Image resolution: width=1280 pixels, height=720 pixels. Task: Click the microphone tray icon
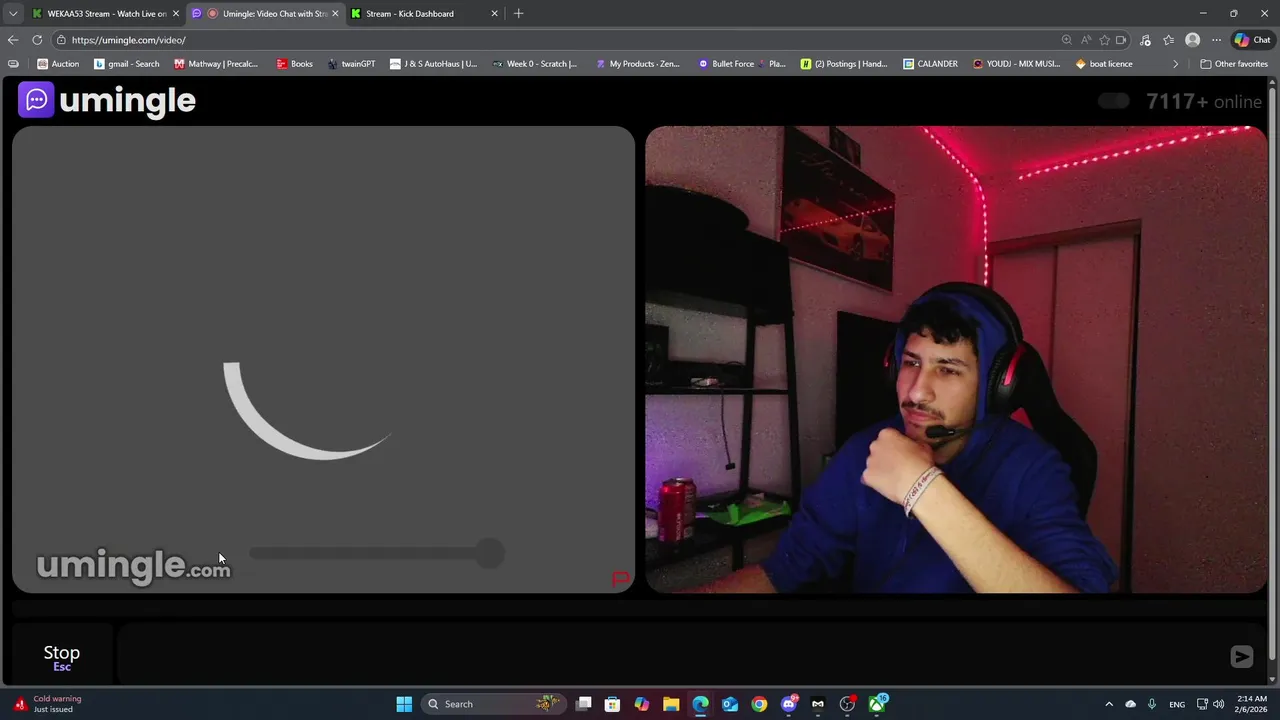click(x=1152, y=704)
